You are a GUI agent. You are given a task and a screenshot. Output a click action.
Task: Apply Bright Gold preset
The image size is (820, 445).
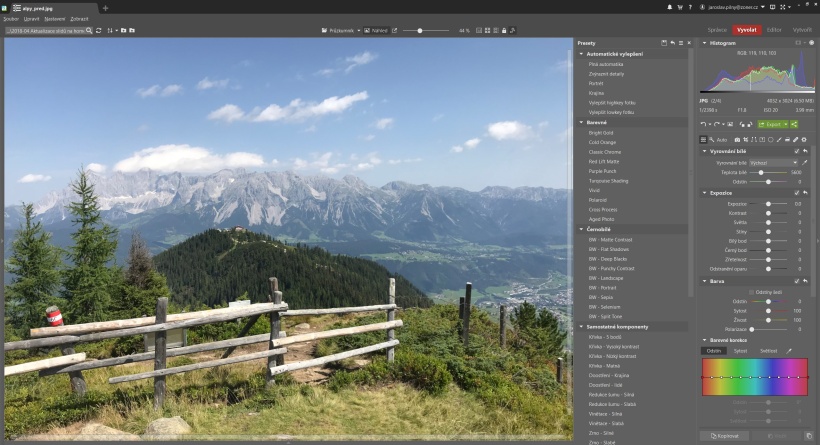tap(601, 133)
